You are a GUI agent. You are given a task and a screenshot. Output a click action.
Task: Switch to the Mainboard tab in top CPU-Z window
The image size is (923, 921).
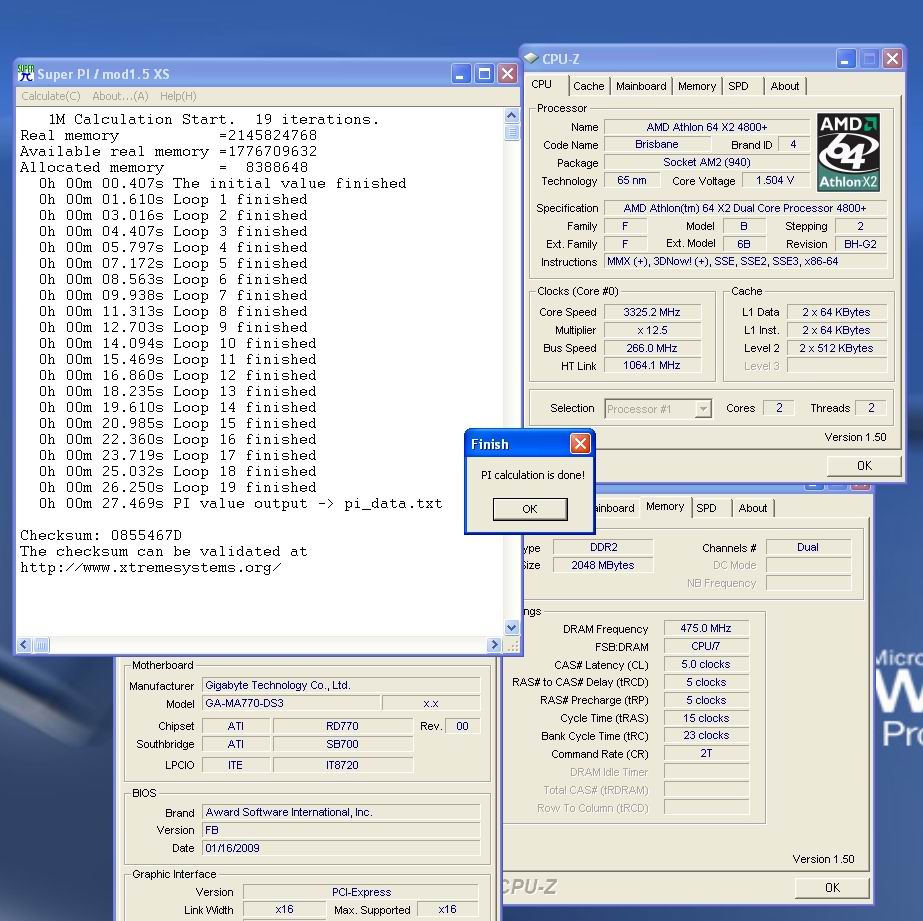tap(641, 86)
